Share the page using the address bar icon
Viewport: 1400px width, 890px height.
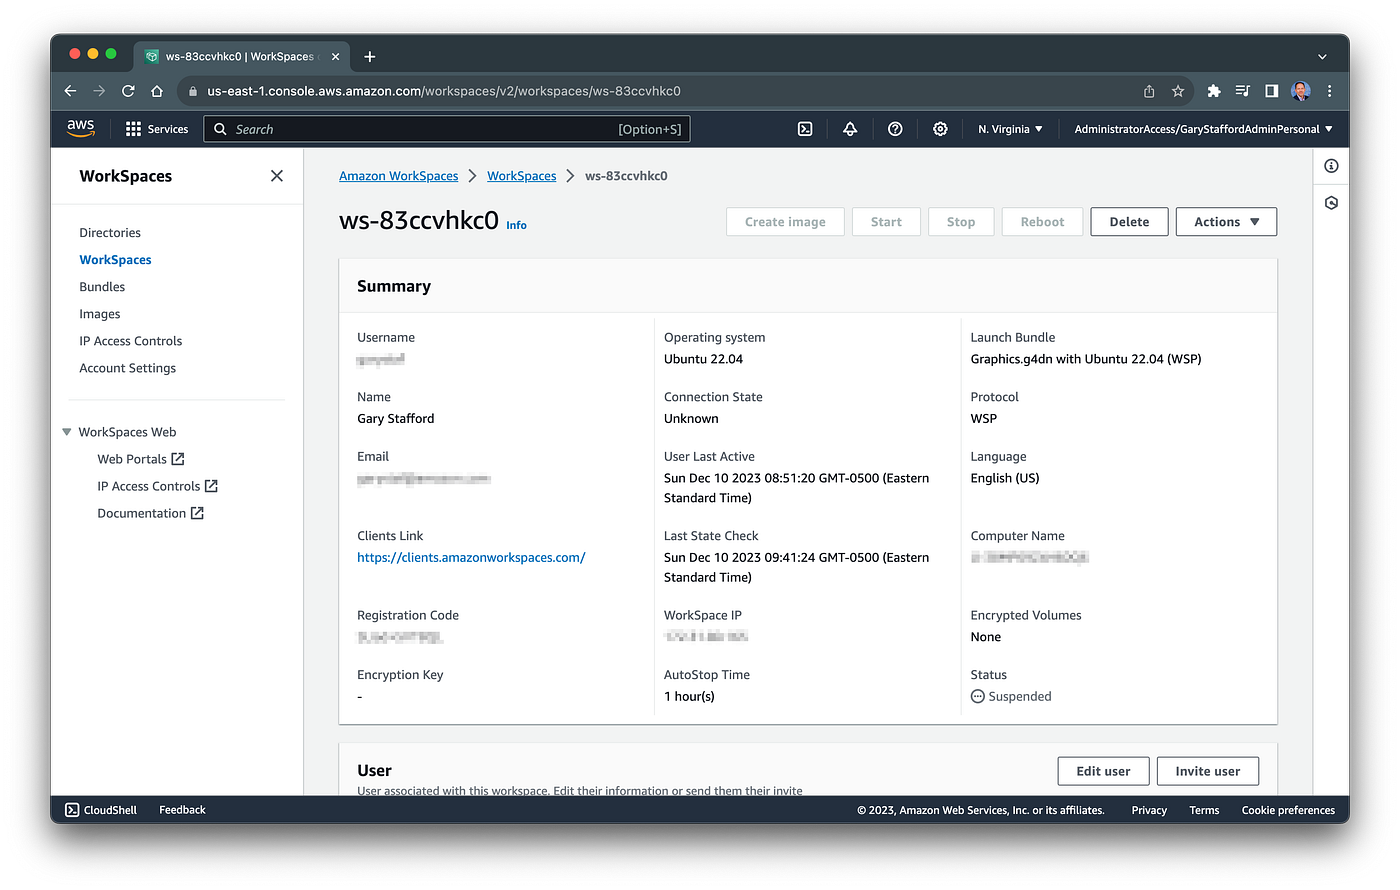[x=1149, y=91]
